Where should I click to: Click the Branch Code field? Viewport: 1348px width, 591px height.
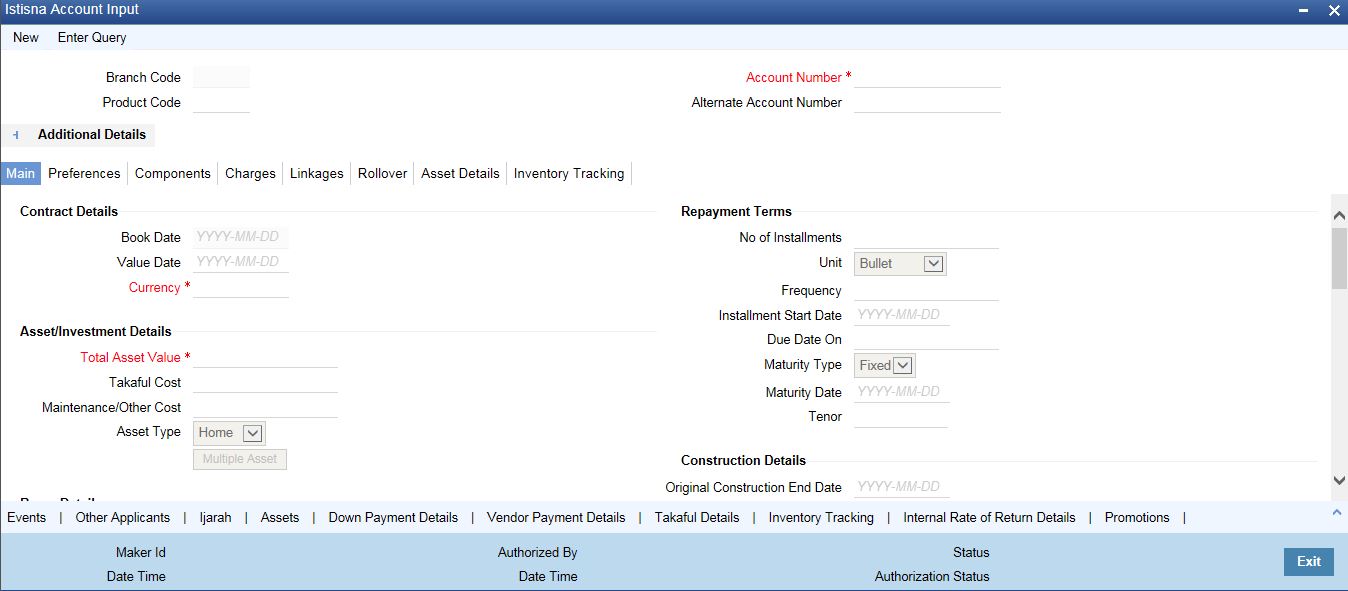tap(221, 77)
